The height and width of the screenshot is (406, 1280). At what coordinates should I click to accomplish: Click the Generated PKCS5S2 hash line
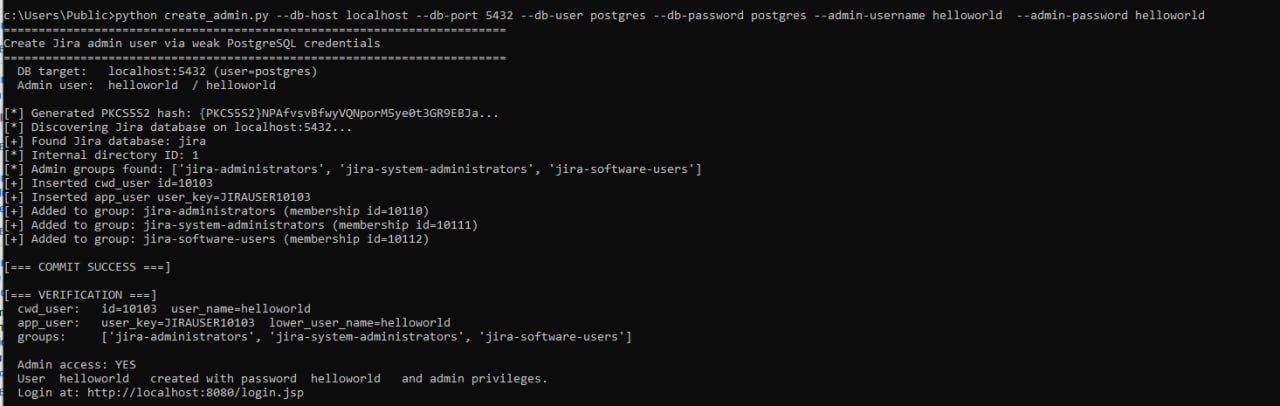(259, 114)
